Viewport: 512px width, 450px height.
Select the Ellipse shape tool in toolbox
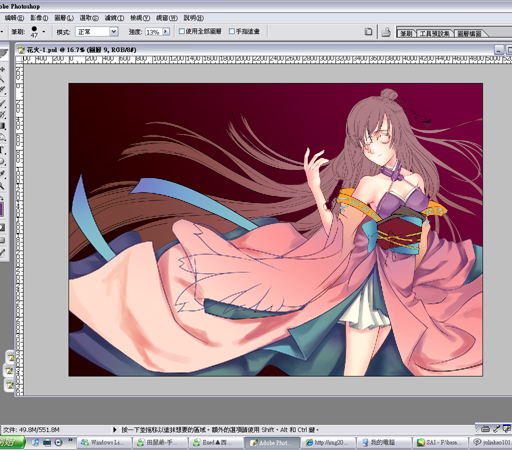tap(3, 162)
